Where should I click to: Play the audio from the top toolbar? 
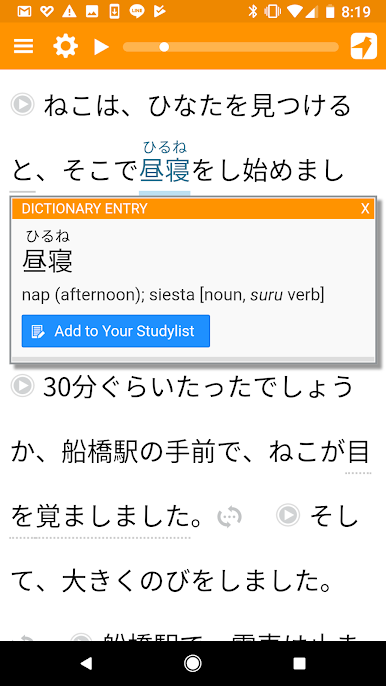tap(102, 46)
